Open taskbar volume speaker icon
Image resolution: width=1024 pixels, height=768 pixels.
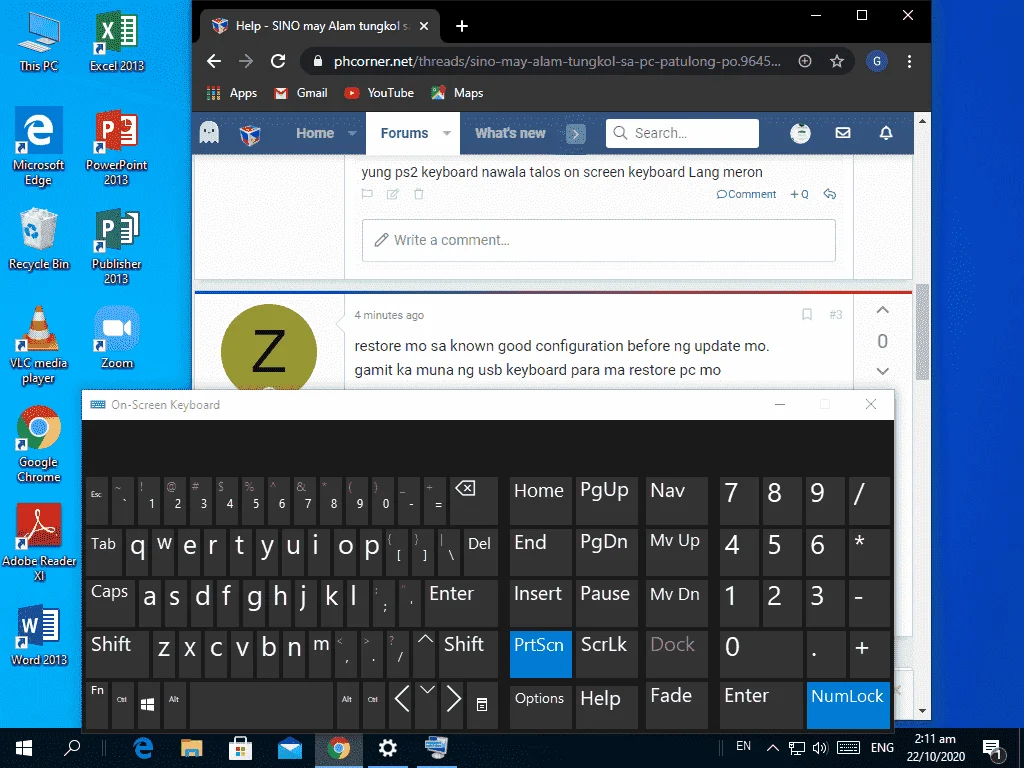tap(820, 748)
